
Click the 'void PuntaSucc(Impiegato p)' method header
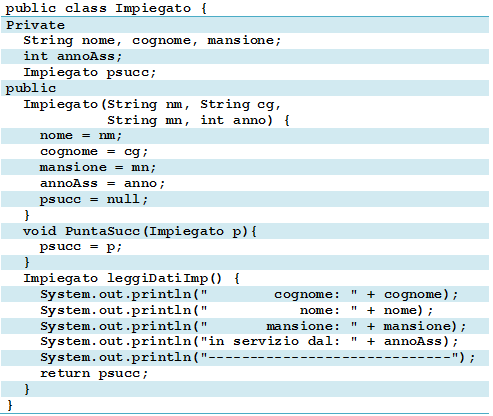coord(140,231)
